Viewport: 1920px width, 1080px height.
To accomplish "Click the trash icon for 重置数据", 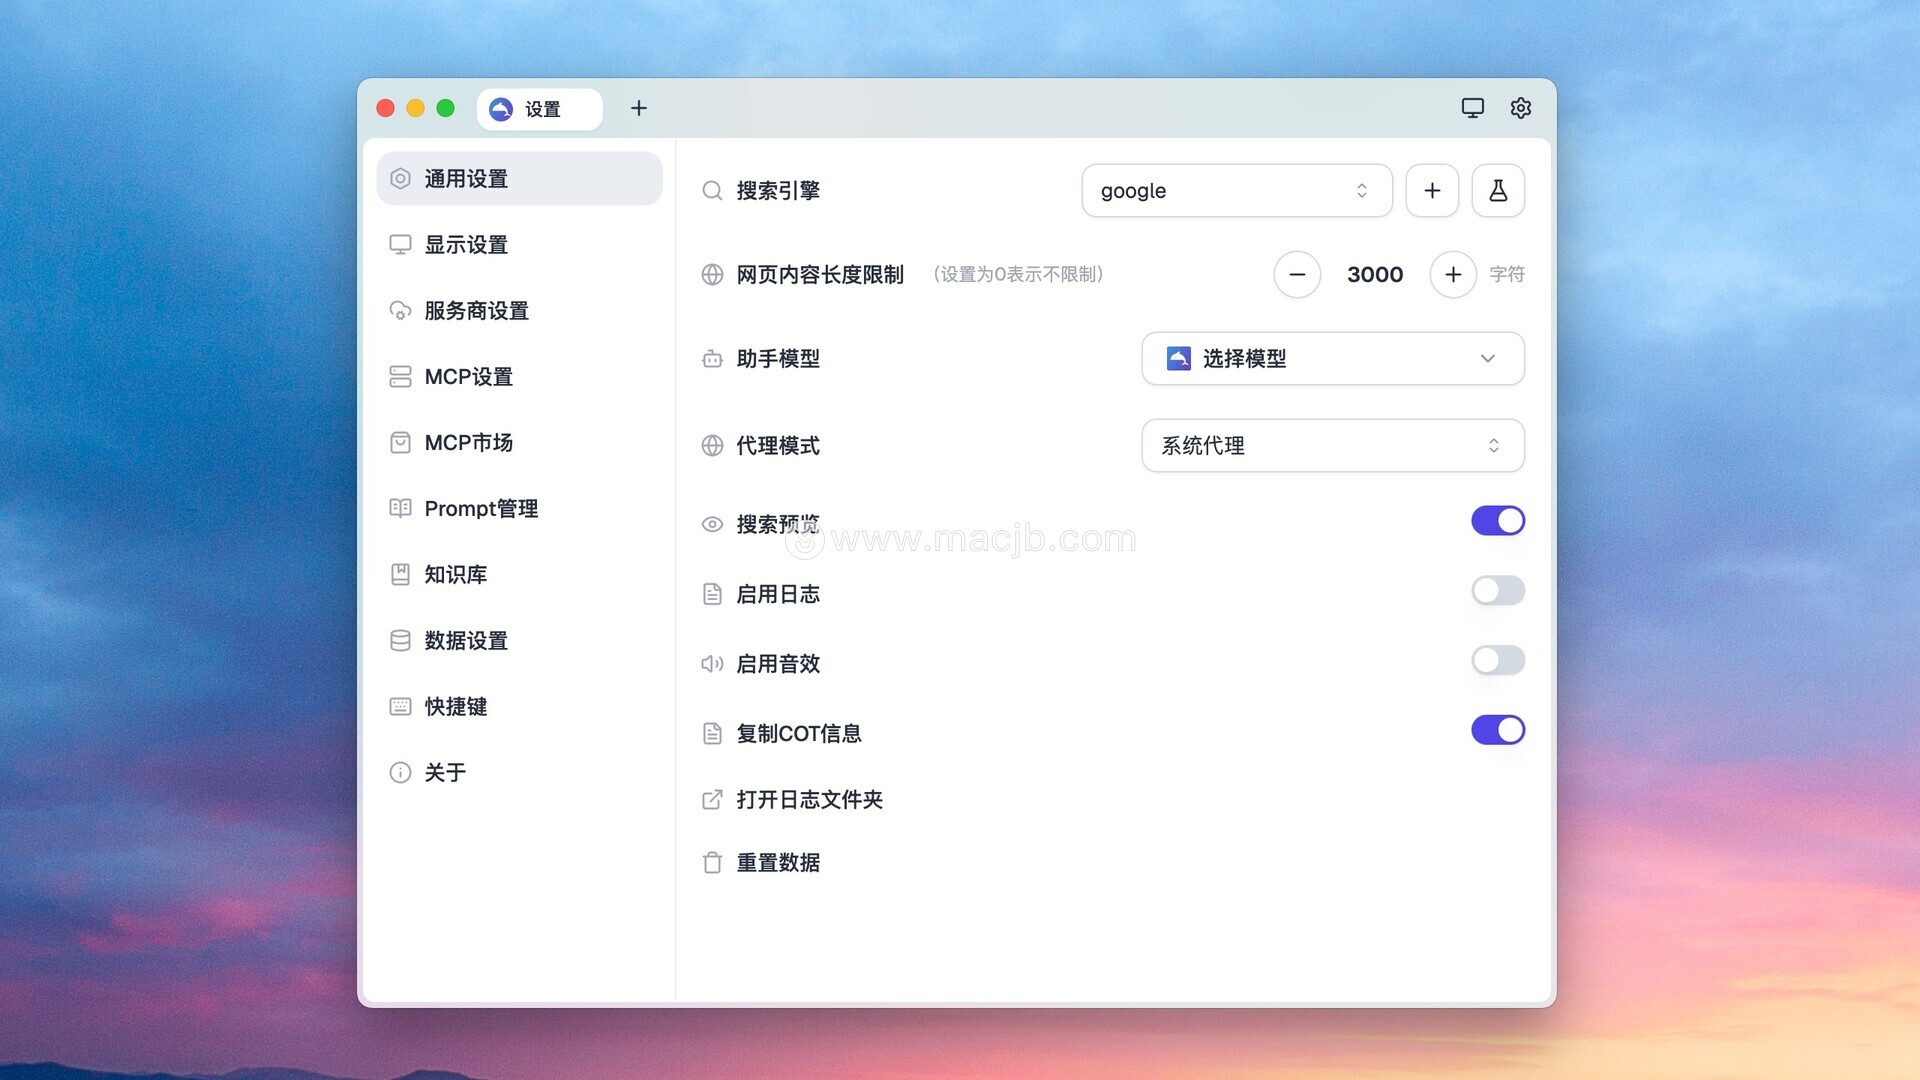I will click(x=712, y=862).
